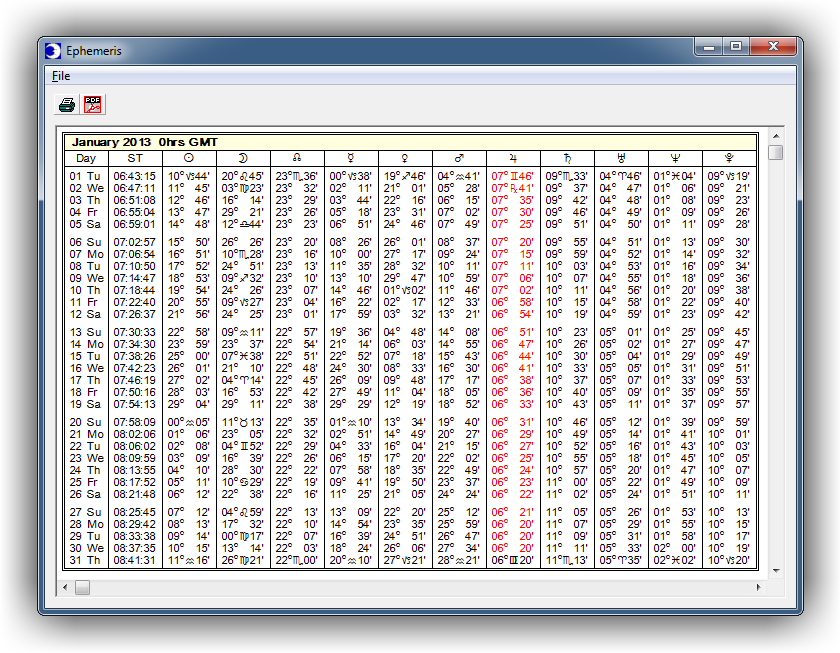The height and width of the screenshot is (653, 840).
Task: Close the Ephemeris window
Action: (x=773, y=47)
